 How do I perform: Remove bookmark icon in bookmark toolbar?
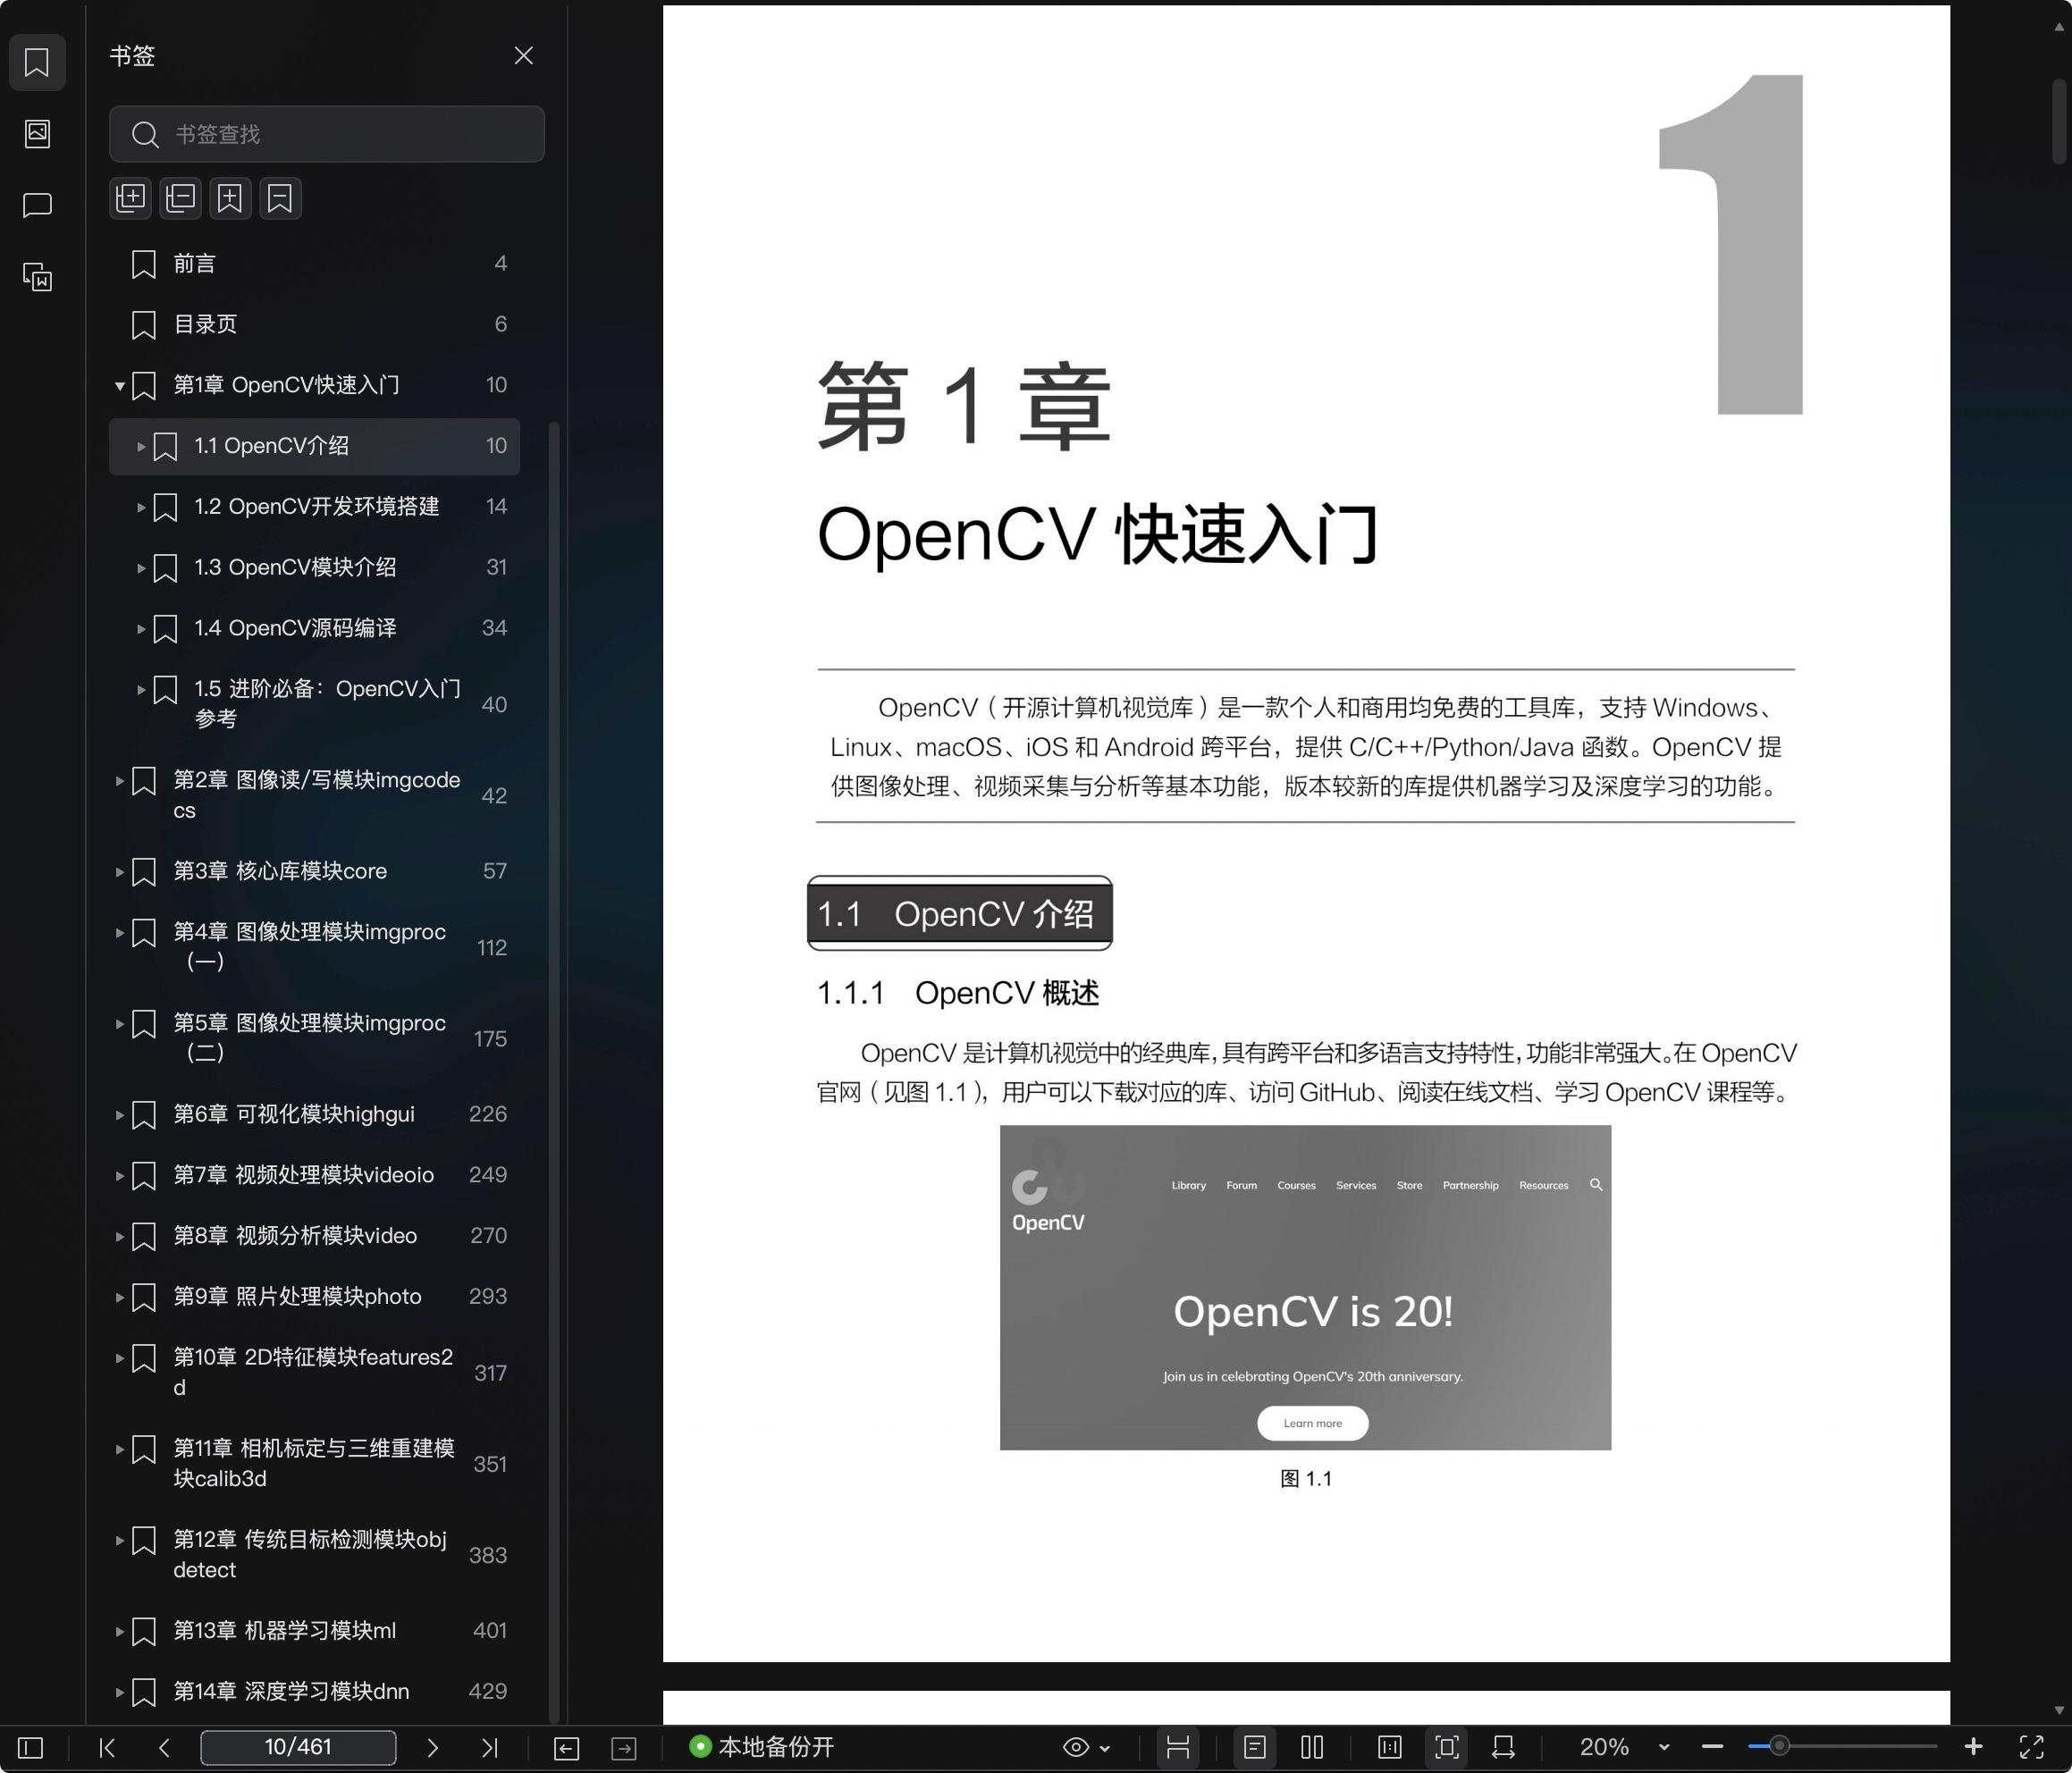(280, 198)
